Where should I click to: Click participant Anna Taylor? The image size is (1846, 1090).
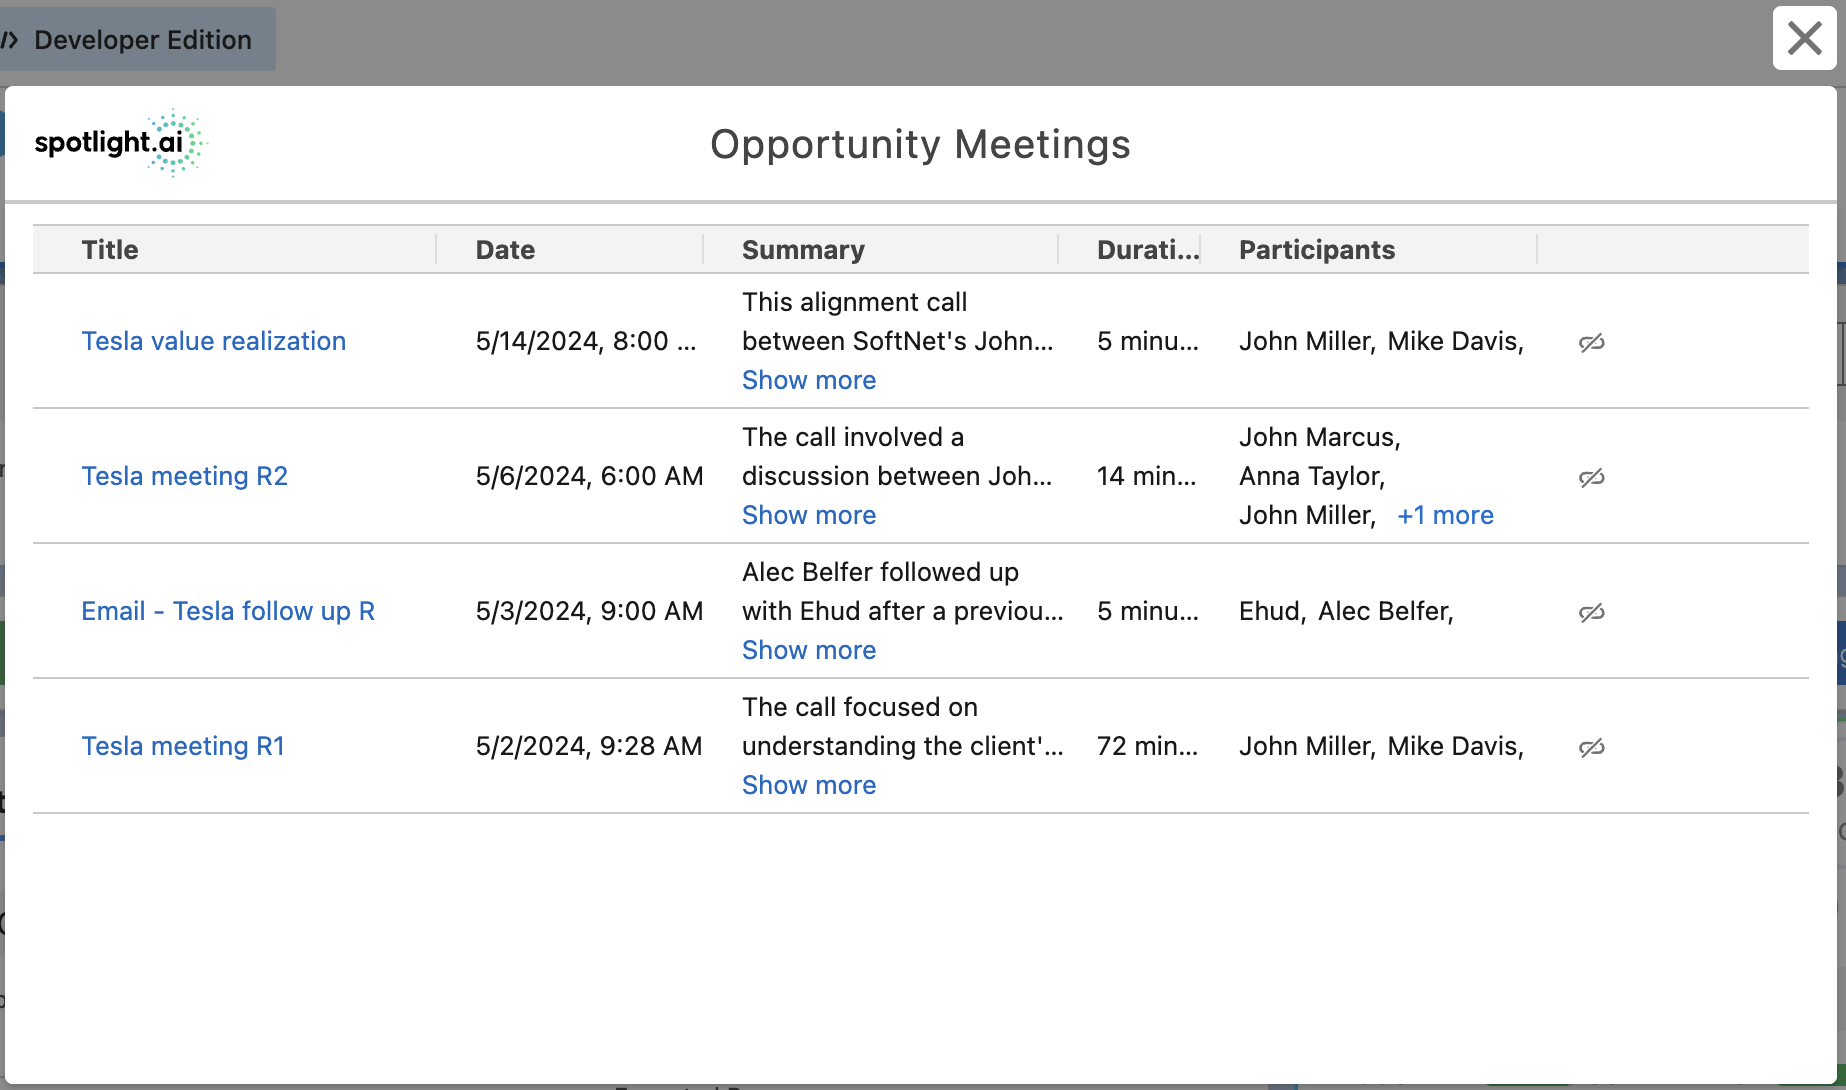[x=1312, y=476]
